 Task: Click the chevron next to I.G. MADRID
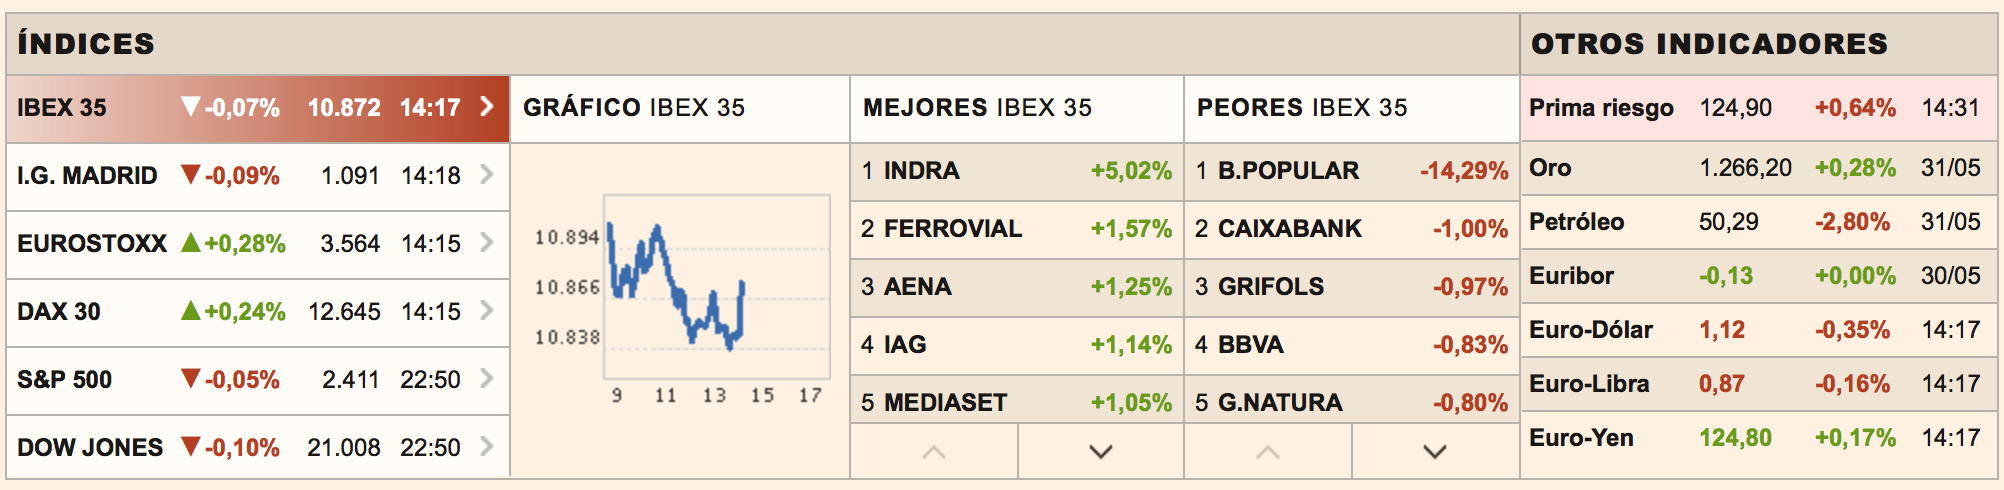[487, 175]
